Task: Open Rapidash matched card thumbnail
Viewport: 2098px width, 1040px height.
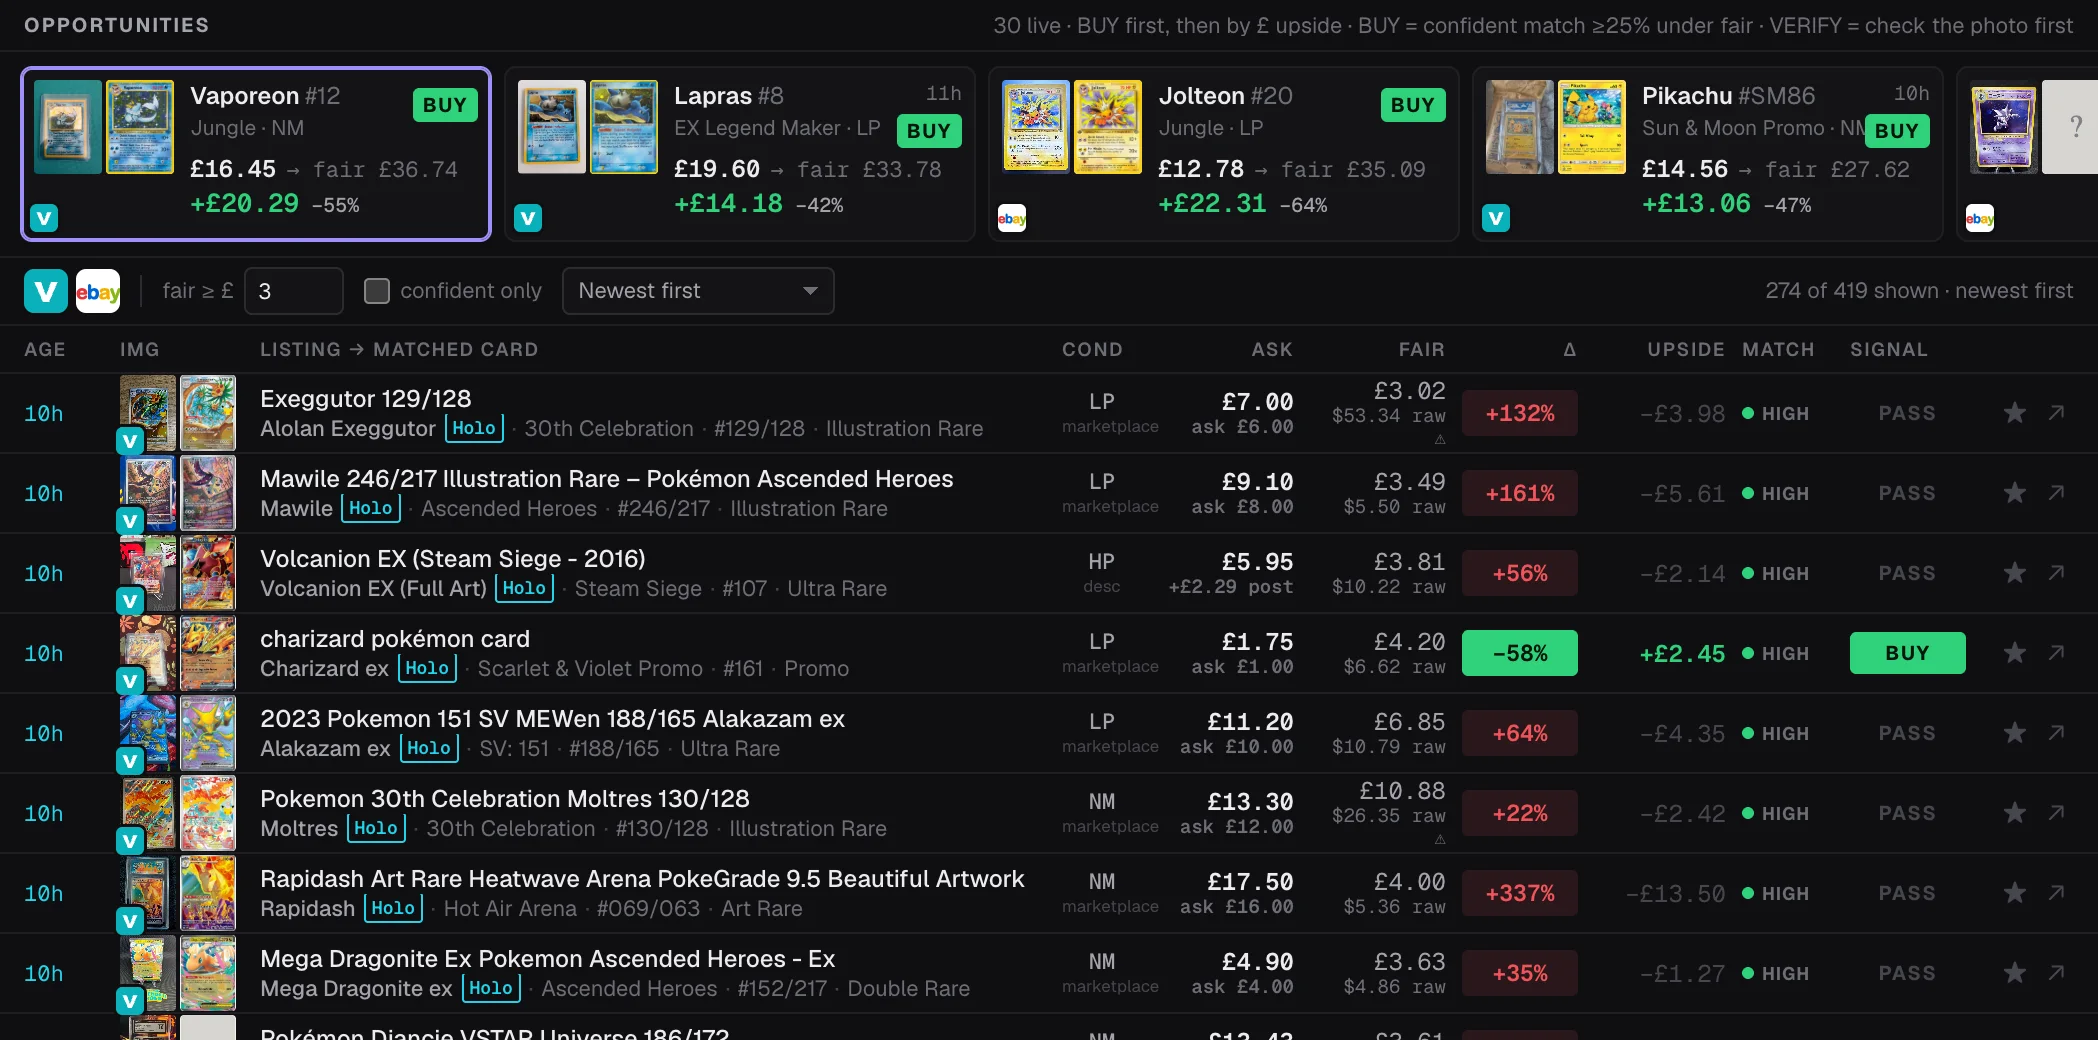Action: (x=208, y=893)
